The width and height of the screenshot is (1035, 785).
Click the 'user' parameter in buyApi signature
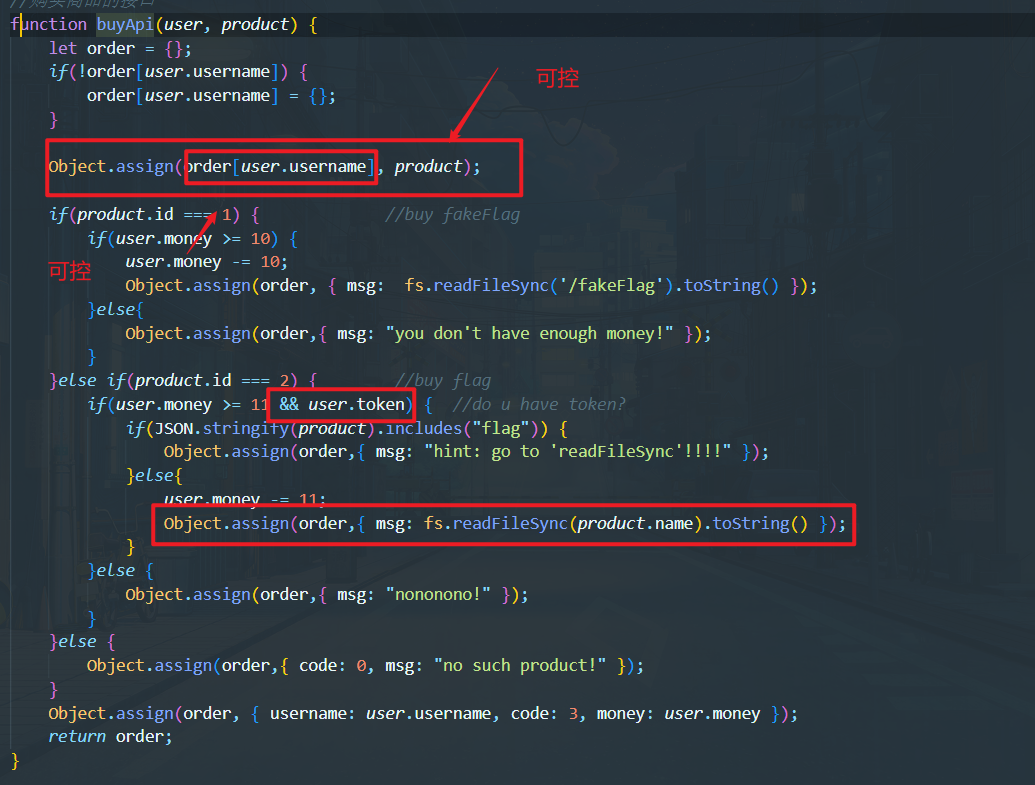click(x=183, y=24)
